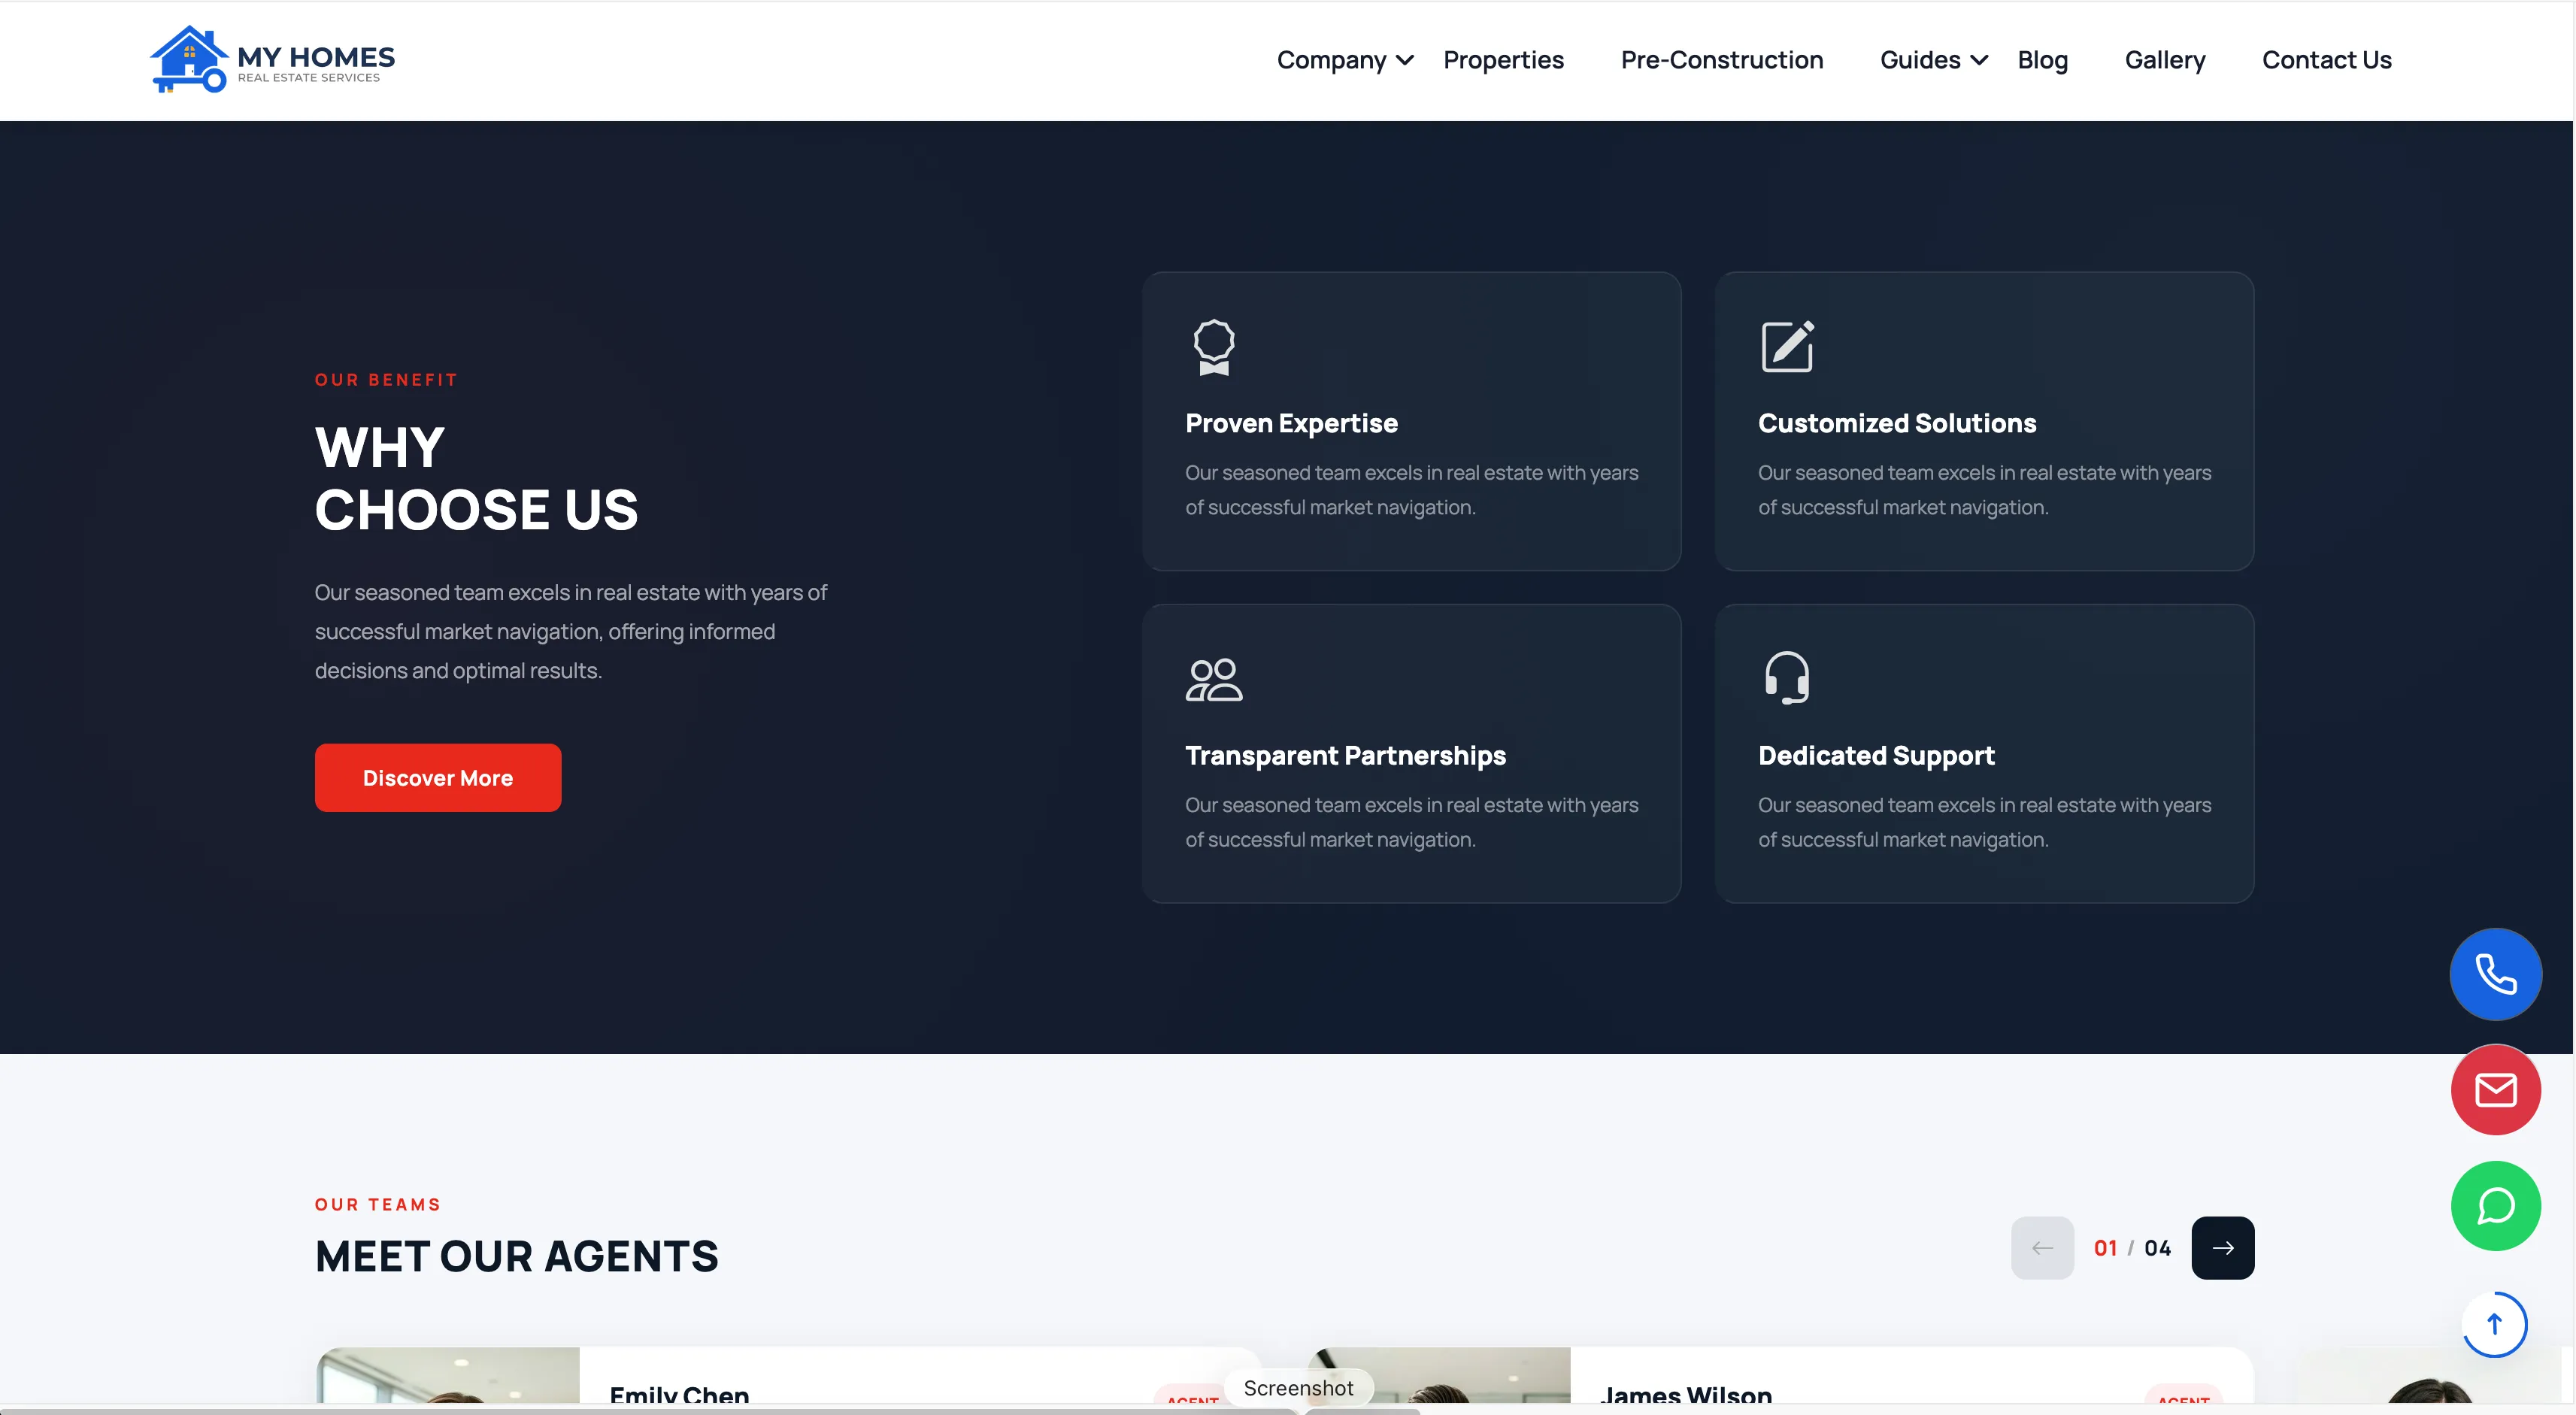This screenshot has width=2576, height=1415.
Task: Go to next agents with right arrow
Action: (x=2222, y=1248)
